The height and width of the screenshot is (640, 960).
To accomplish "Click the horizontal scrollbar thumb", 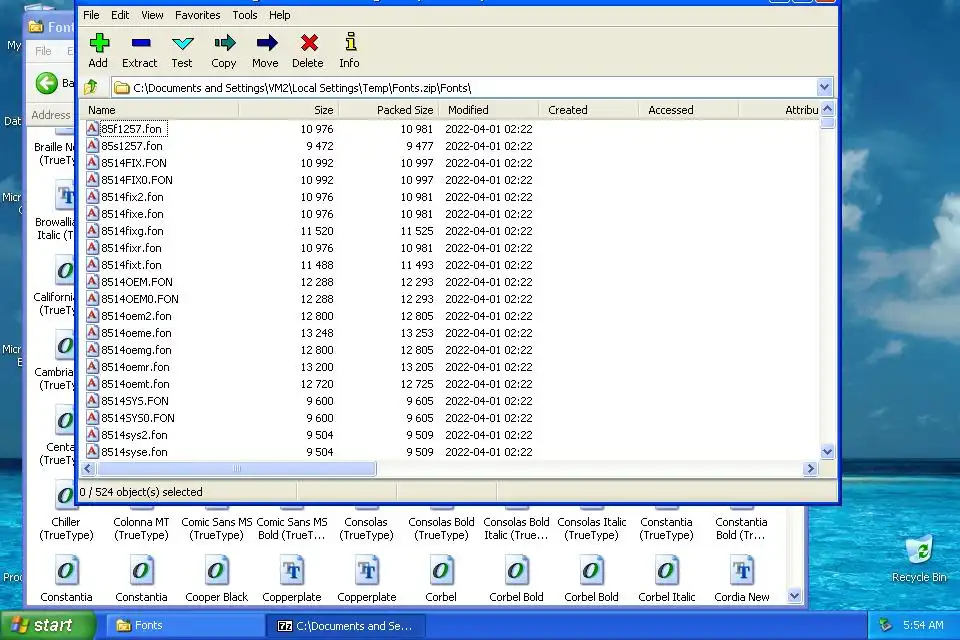I will point(236,469).
